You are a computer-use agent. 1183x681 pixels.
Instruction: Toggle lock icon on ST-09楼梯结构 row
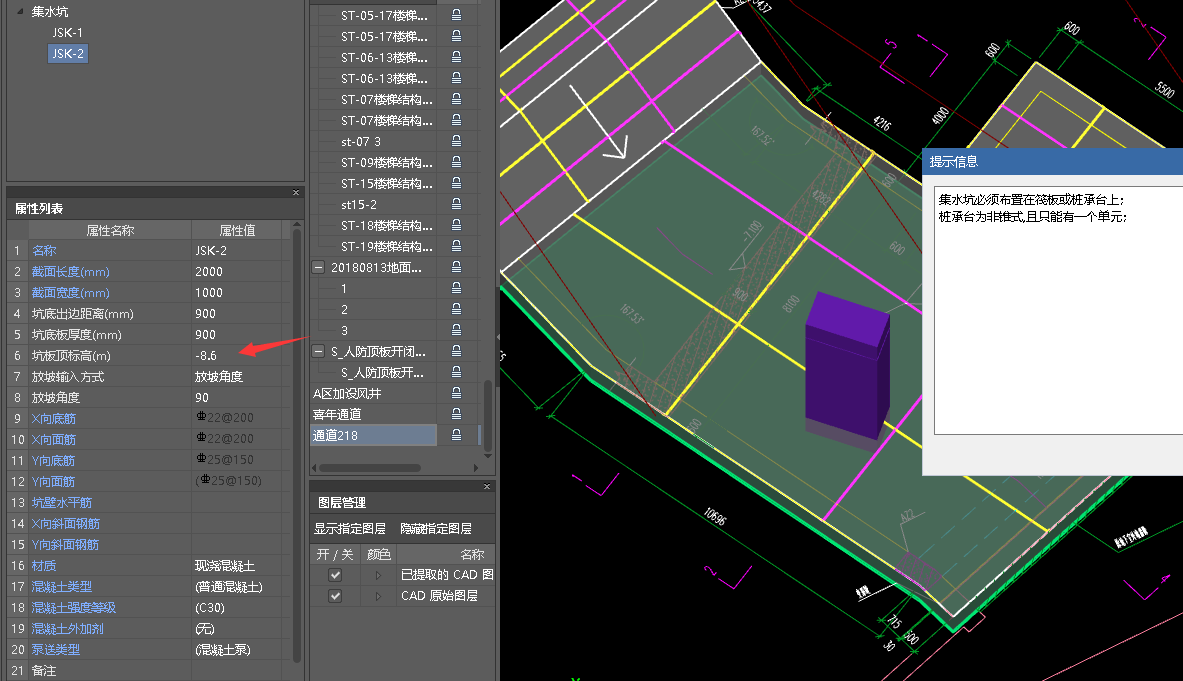point(456,162)
